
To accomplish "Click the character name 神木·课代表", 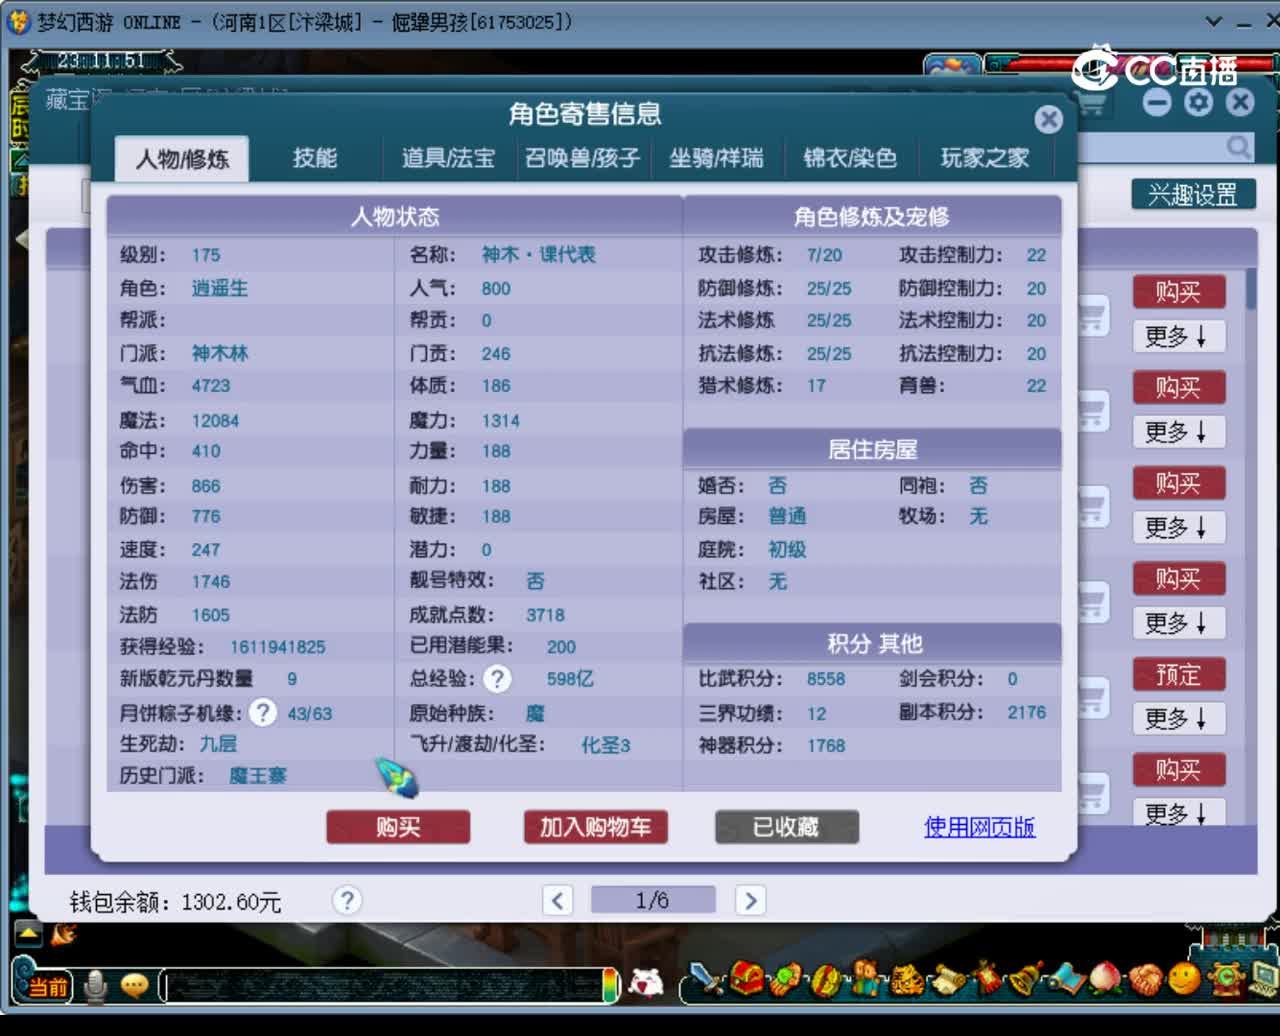I will (x=538, y=254).
